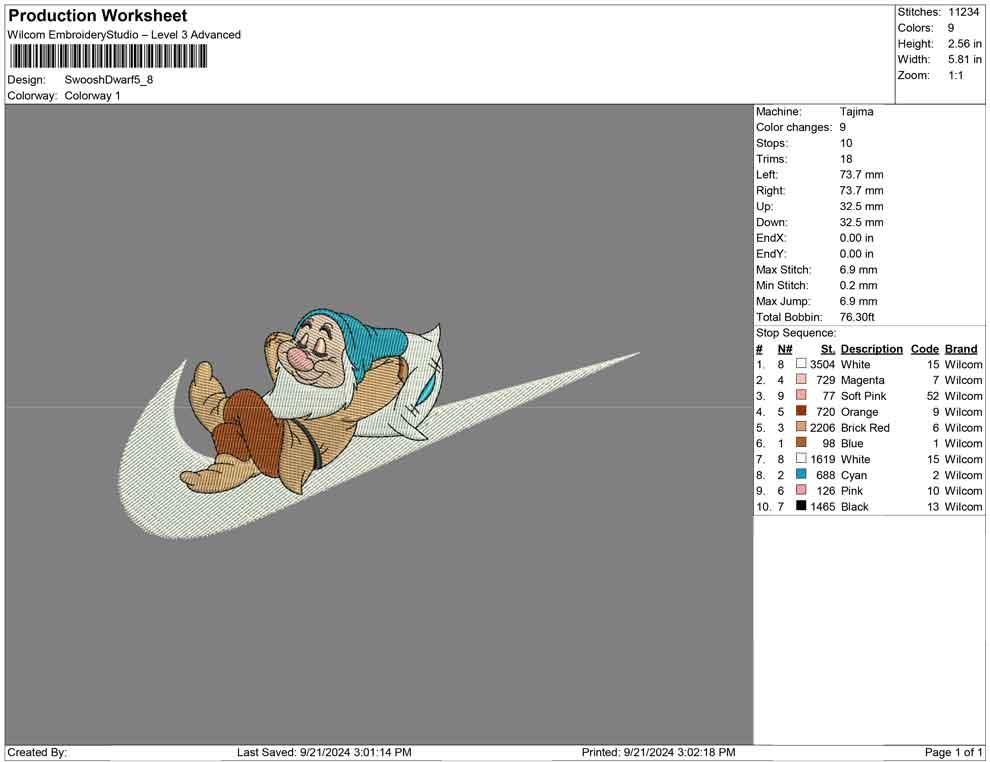Select the white swatch in stop 1
Image resolution: width=990 pixels, height=762 pixels.
click(801, 364)
